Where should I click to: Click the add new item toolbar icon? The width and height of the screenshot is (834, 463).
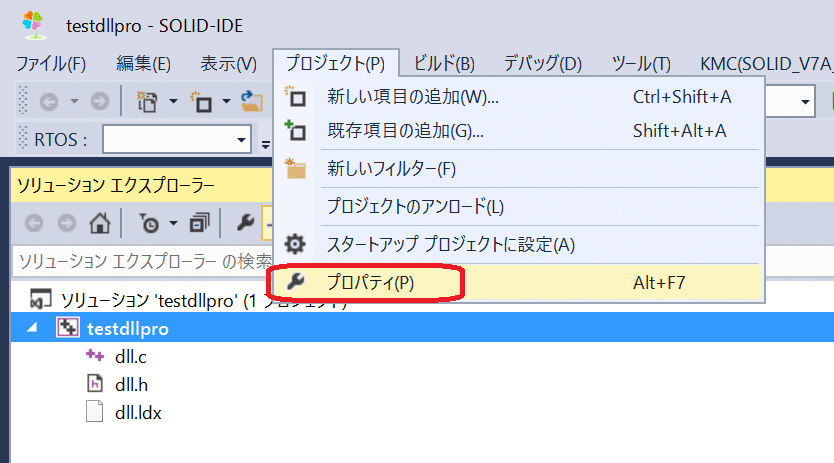click(x=201, y=101)
